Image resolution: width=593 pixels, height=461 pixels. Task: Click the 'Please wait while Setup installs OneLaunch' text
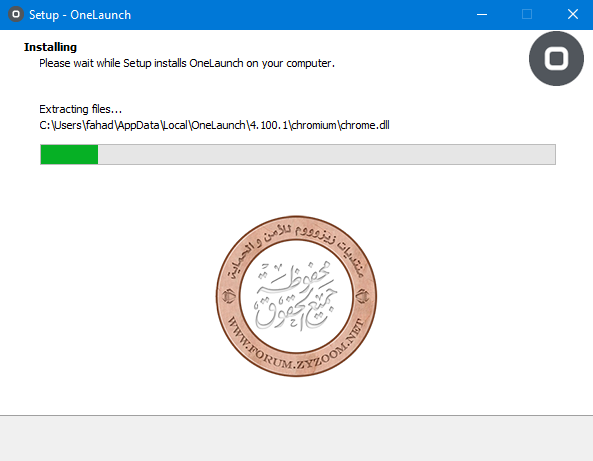pyautogui.click(x=187, y=63)
